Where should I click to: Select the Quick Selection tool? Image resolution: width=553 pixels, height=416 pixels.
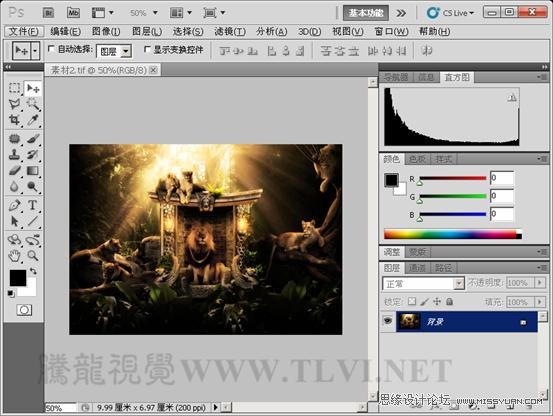click(x=33, y=104)
